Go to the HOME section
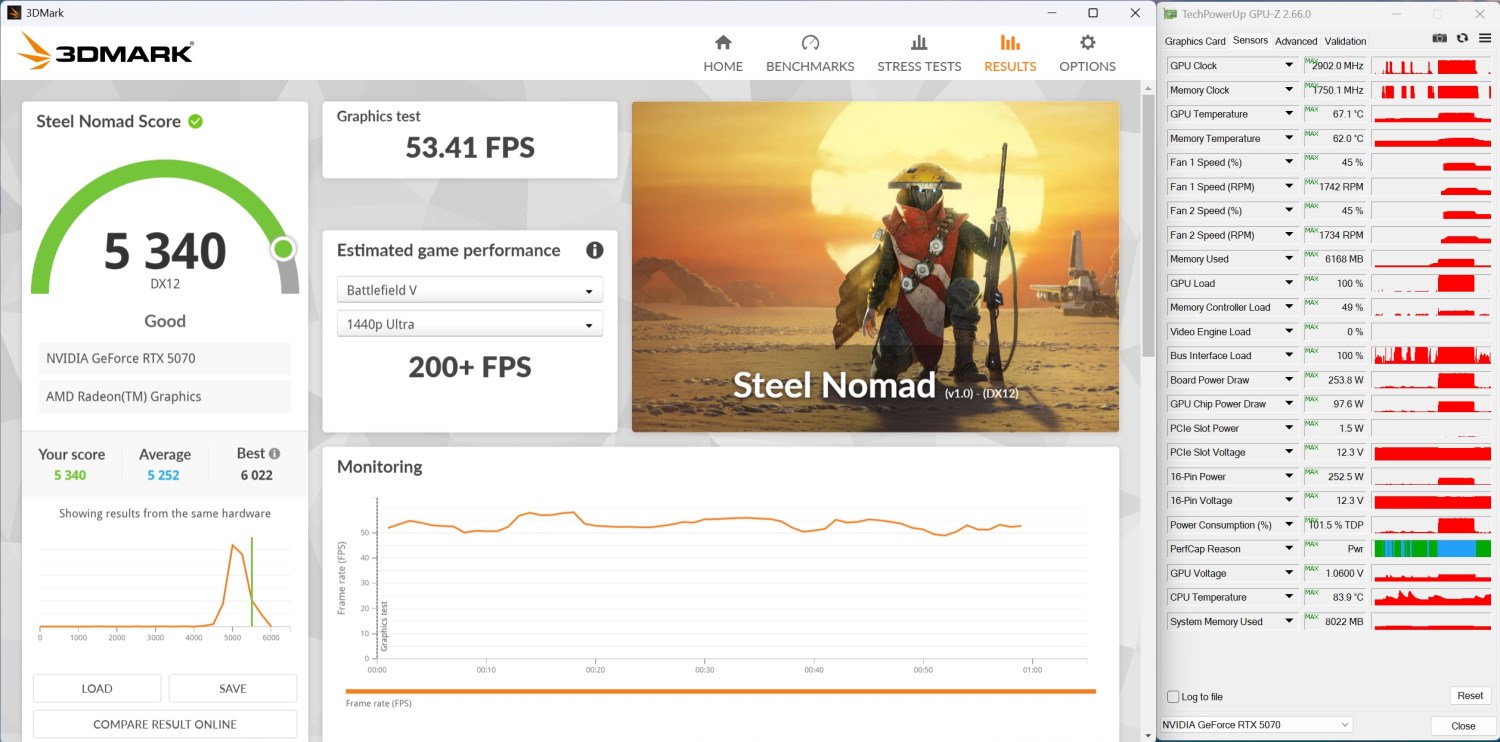 click(x=723, y=54)
